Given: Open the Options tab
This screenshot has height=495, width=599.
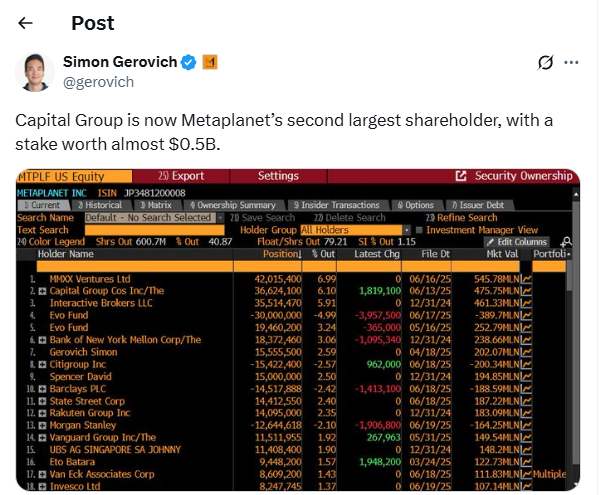Looking at the screenshot, I should point(417,205).
